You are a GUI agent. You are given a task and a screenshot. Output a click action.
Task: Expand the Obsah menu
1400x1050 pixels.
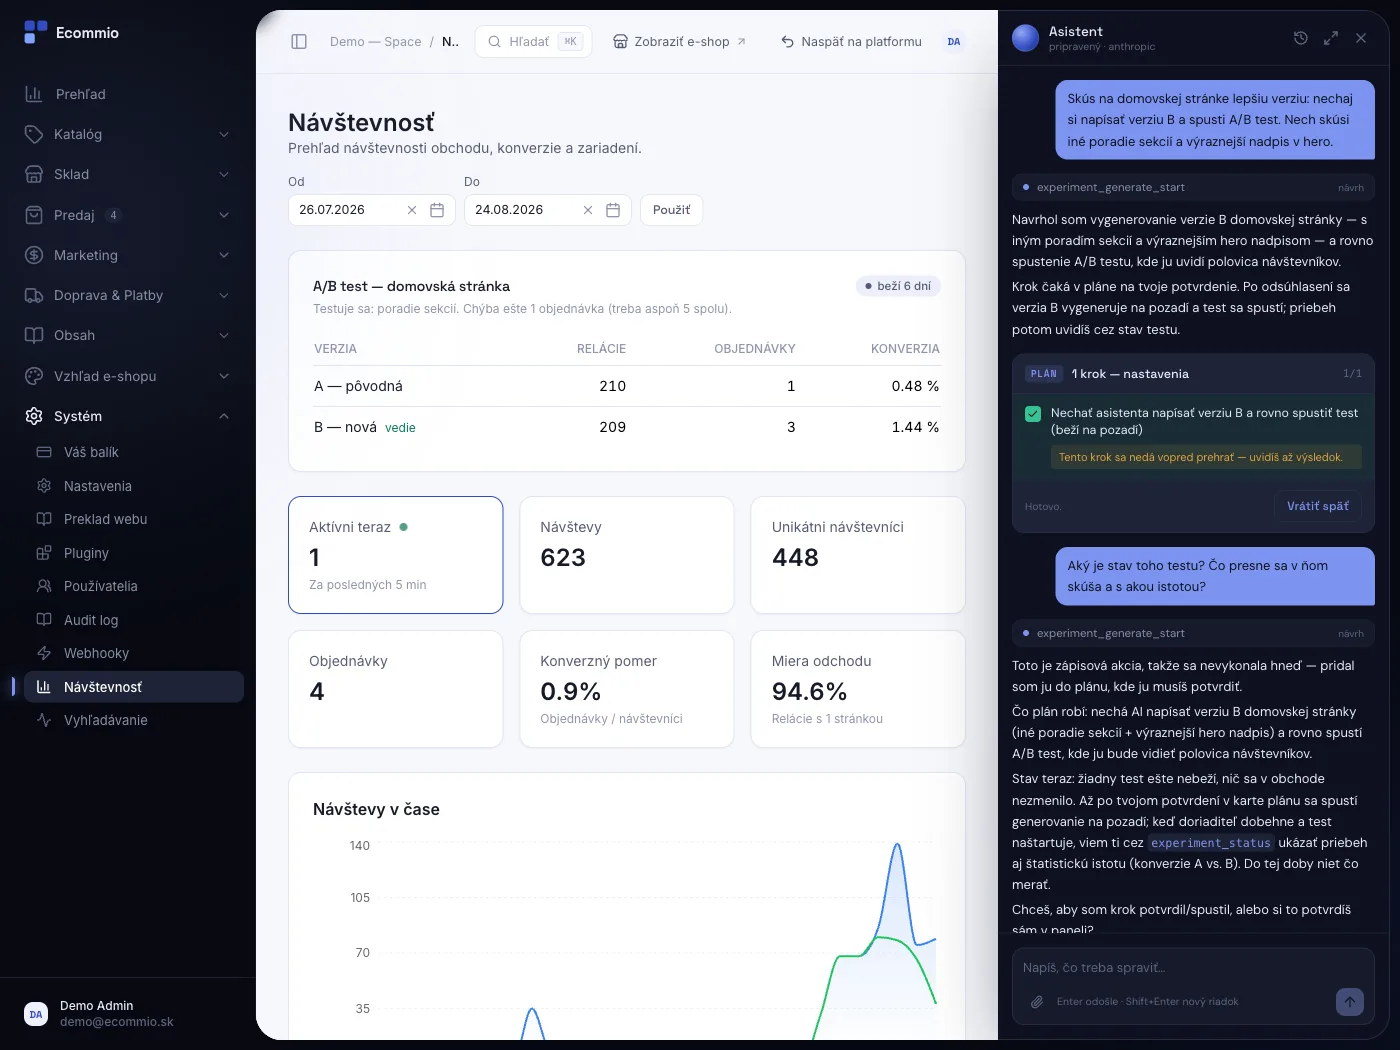pyautogui.click(x=128, y=335)
